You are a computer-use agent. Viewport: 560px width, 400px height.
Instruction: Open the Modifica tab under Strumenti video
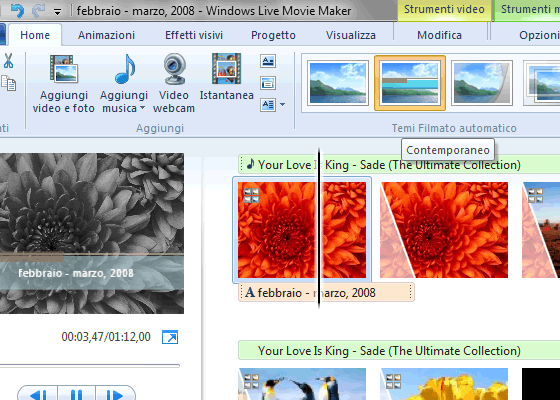tap(439, 35)
